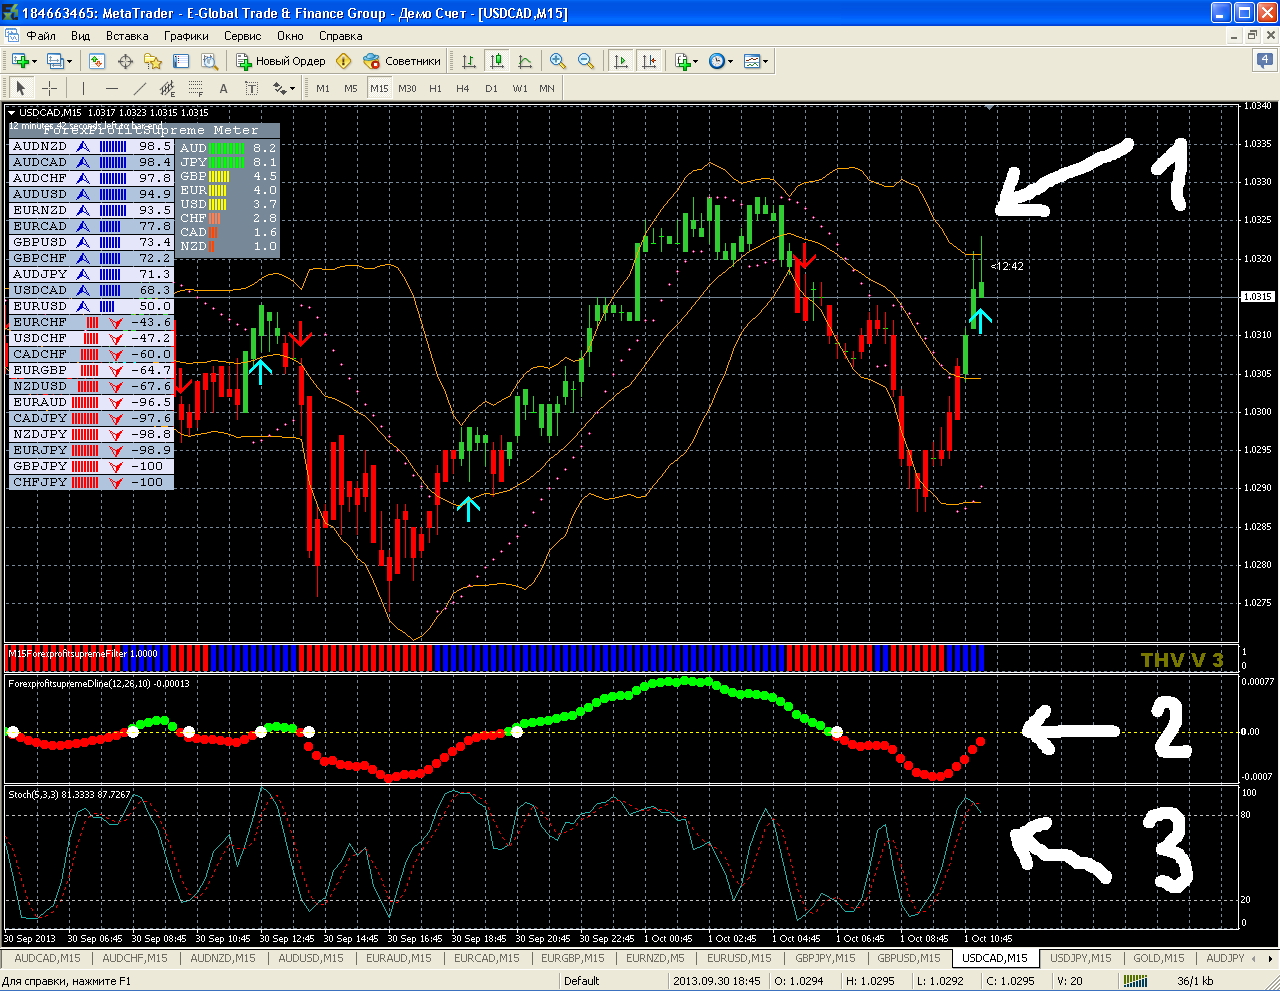
Task: Toggle candlestick chart mode
Action: coord(497,61)
